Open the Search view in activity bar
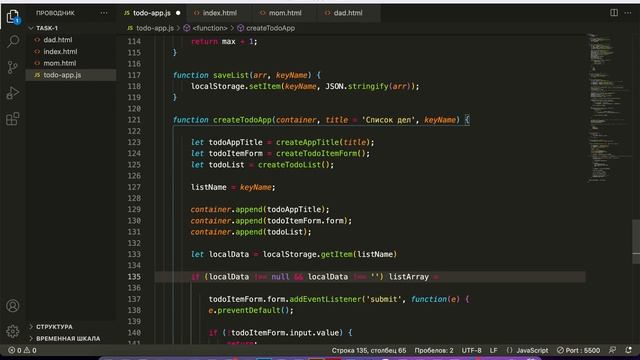Viewport: 640px width, 360px height. [x=13, y=41]
